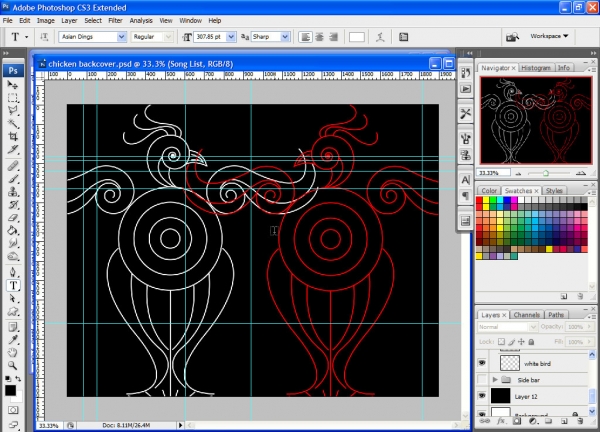Select the Crop tool

coord(13,136)
